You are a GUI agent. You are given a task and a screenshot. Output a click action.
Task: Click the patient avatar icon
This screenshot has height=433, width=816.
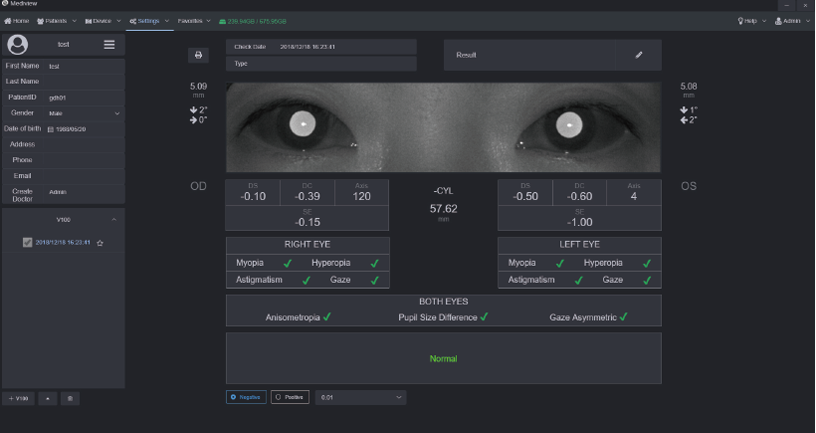17,45
